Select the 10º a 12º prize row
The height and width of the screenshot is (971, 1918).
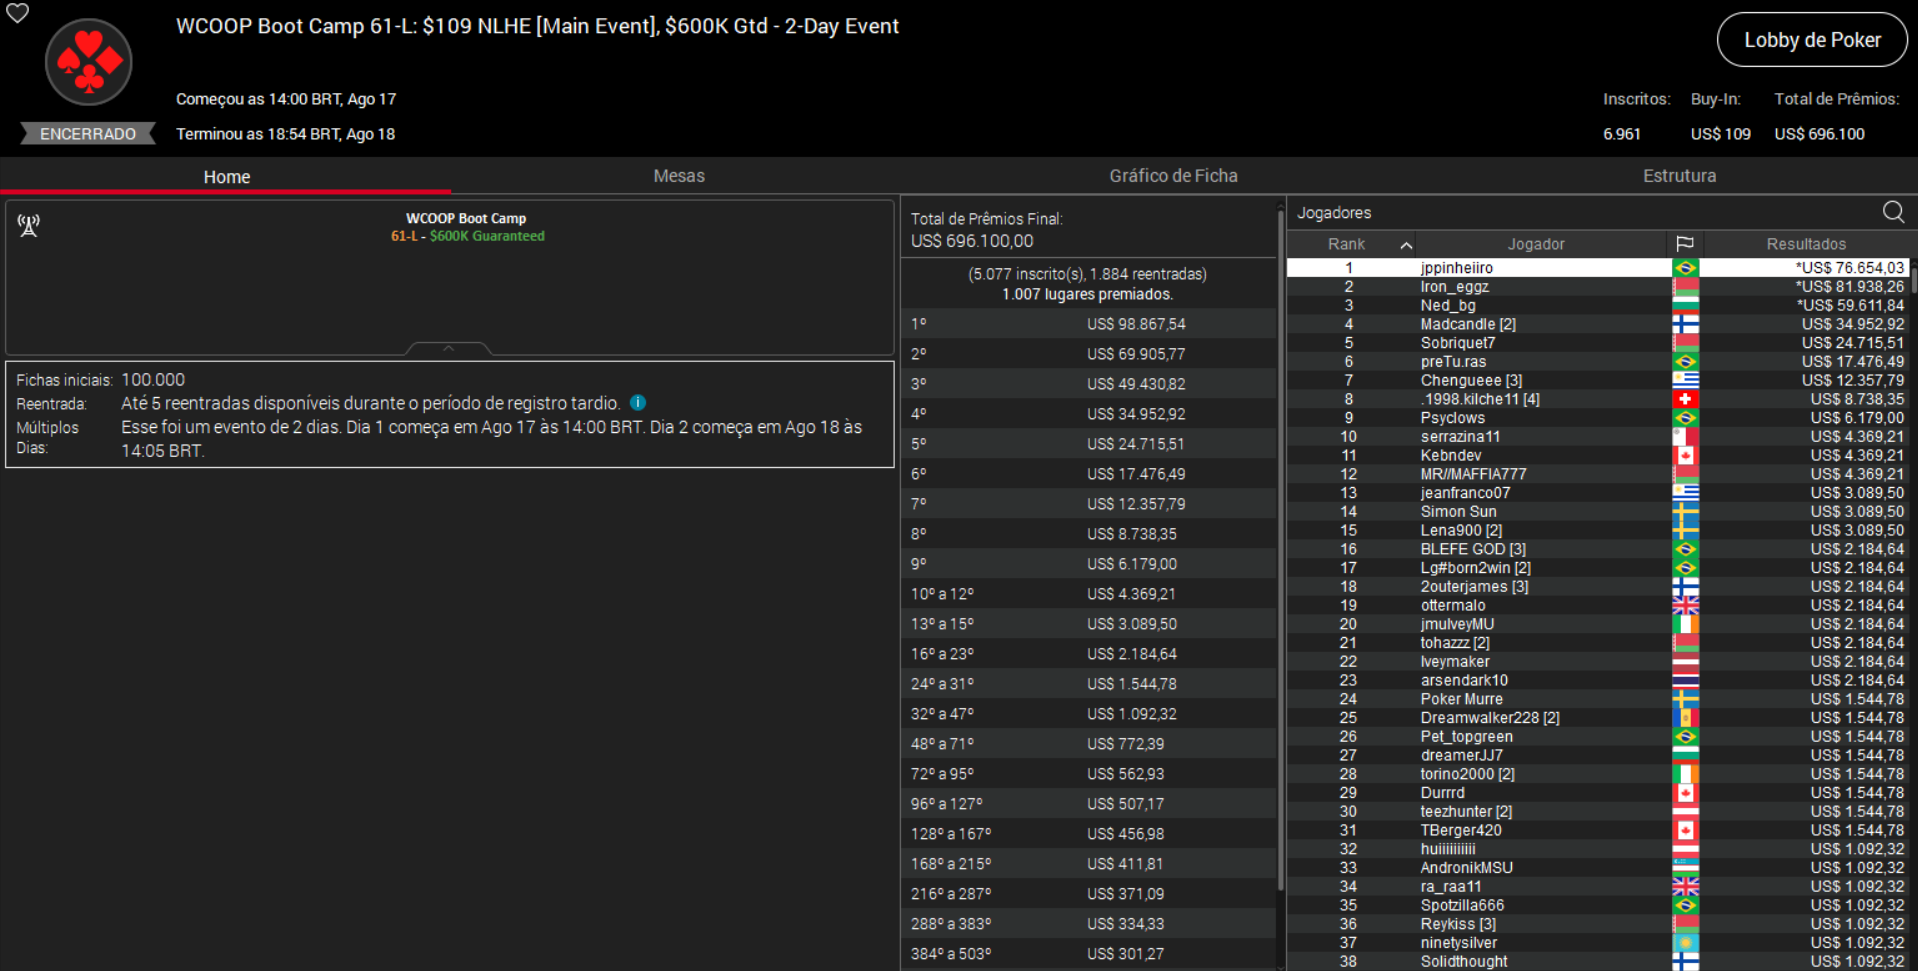[1088, 594]
